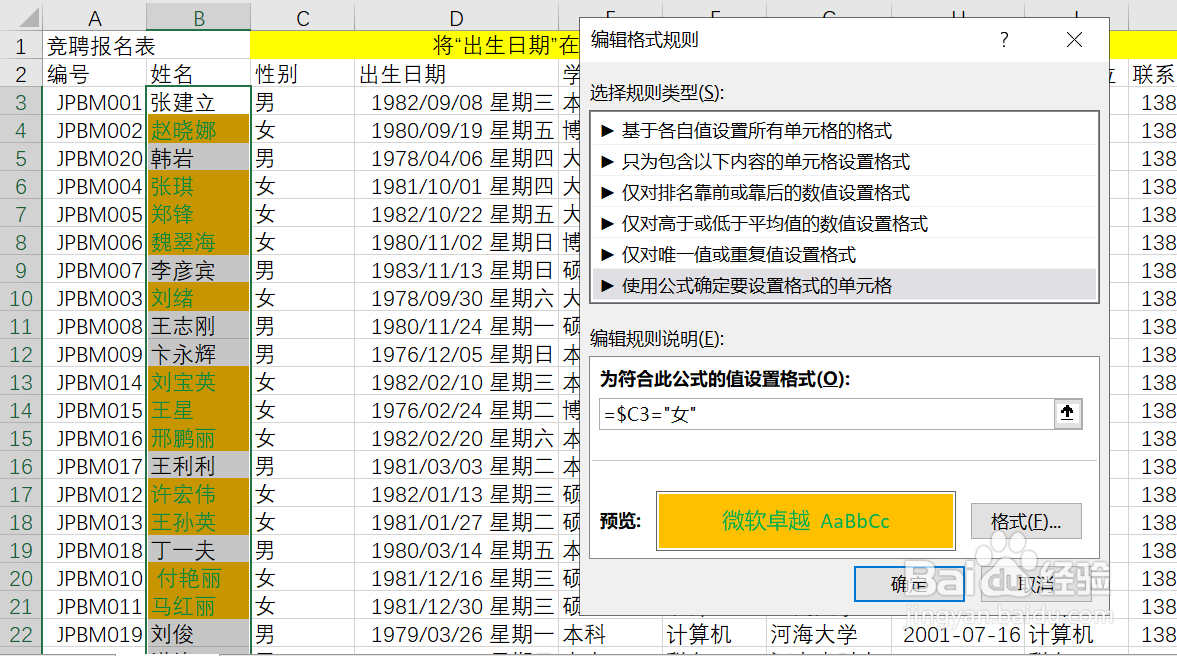Image resolution: width=1177 pixels, height=656 pixels.
Task: Click the collapse-dialog icon beside the formula box
Action: click(1068, 413)
